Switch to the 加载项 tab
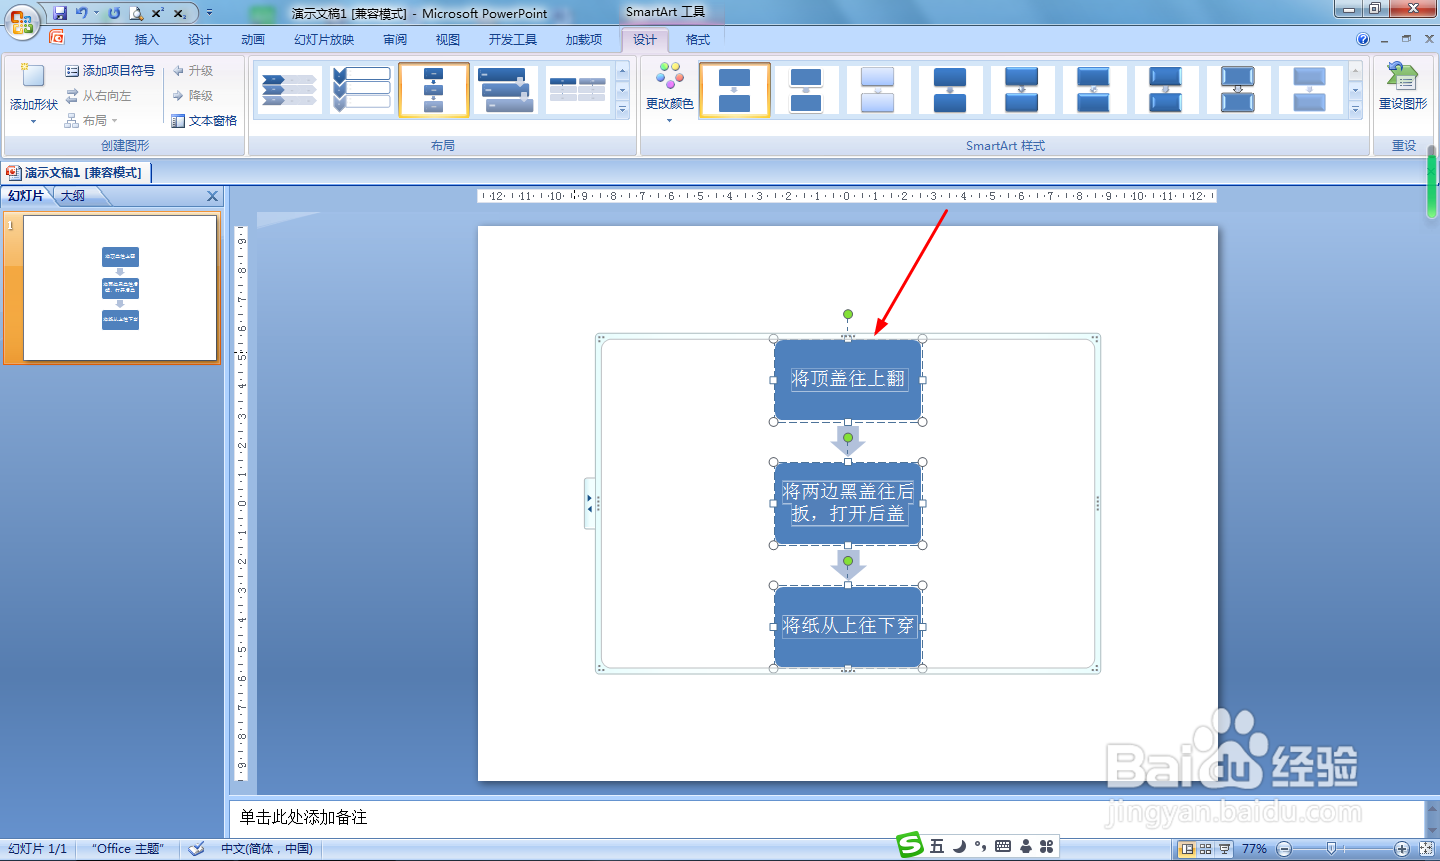Viewport: 1440px width, 861px height. pyautogui.click(x=584, y=39)
